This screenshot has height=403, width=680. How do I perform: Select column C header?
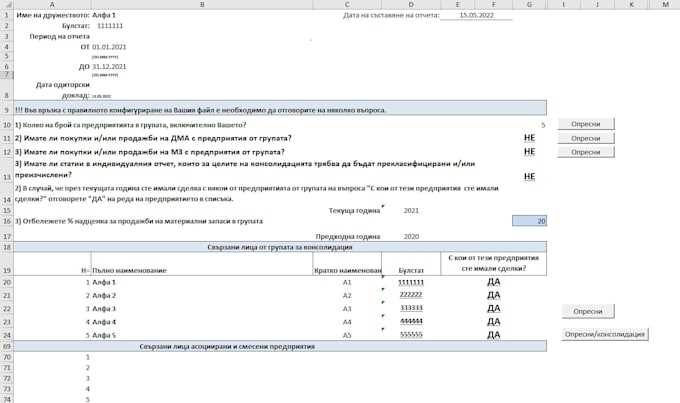pyautogui.click(x=347, y=4)
